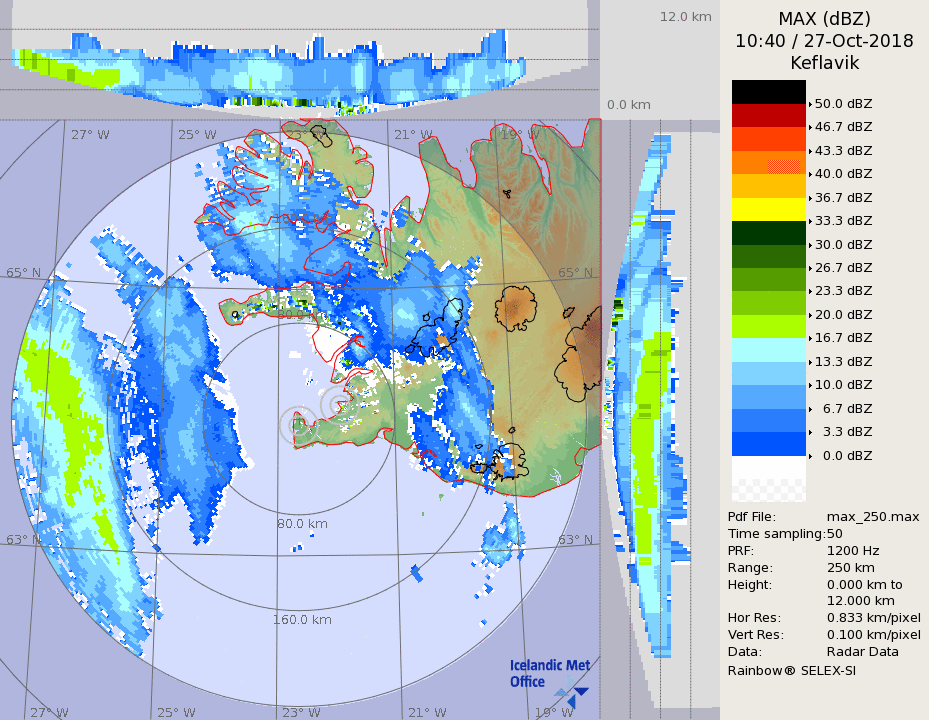Click the arrow marker beside 50.0 dBZ
929x720 pixels.
point(811,103)
